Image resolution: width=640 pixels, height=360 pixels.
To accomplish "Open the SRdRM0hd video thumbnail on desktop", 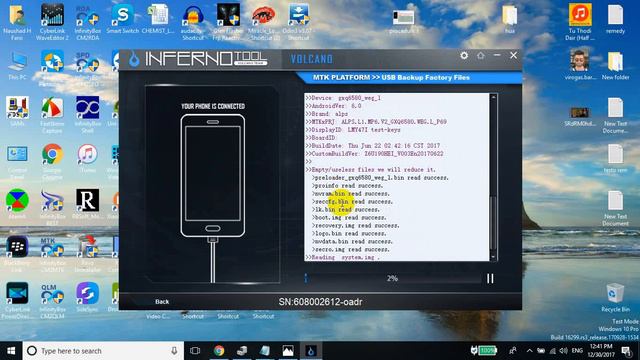I will pyautogui.click(x=580, y=116).
